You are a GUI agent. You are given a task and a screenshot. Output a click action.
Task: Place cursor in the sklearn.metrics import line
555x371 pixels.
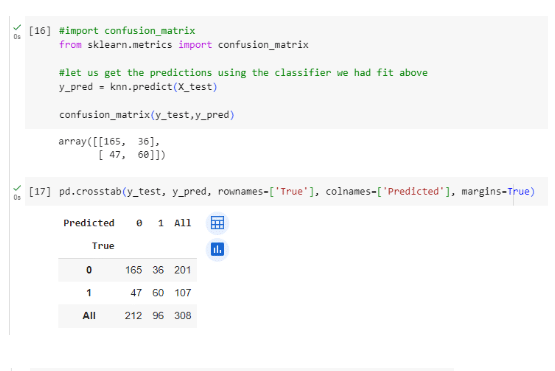[x=184, y=45]
